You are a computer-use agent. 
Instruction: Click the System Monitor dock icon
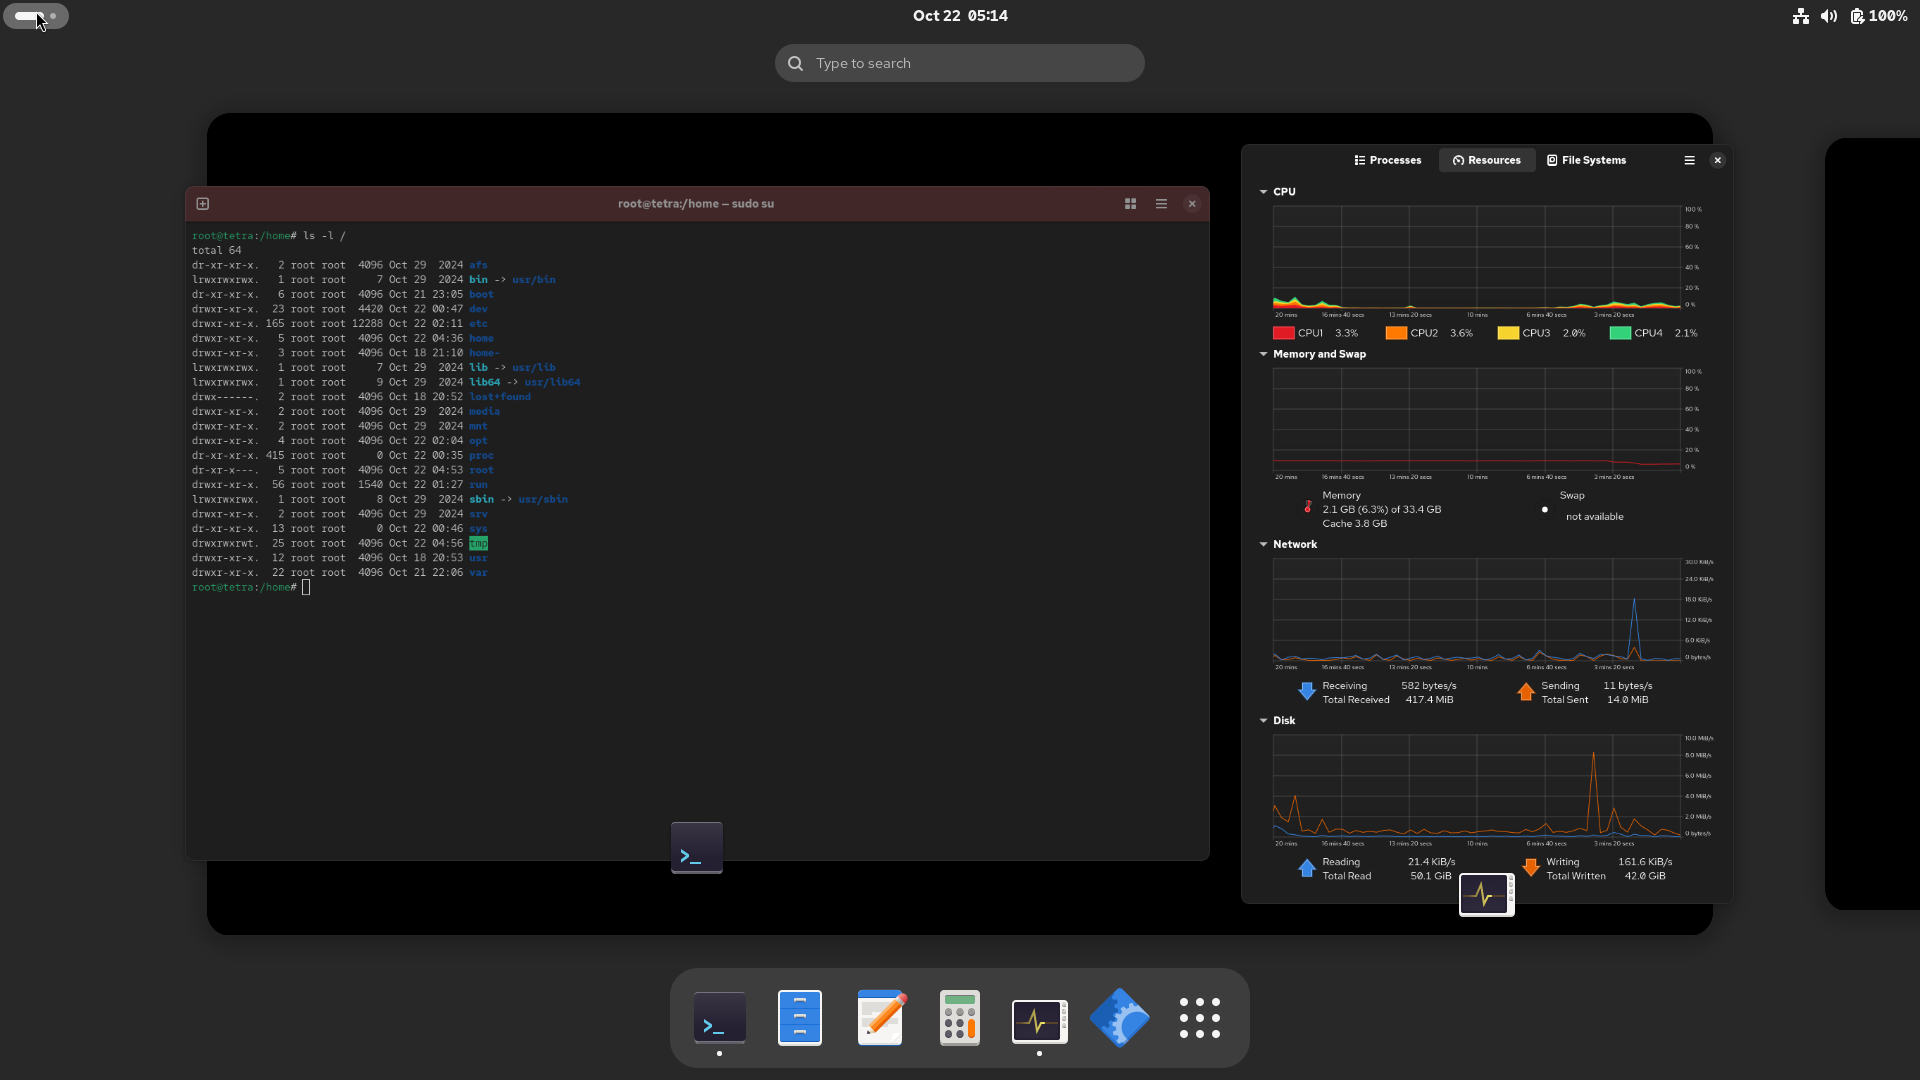1039,1020
